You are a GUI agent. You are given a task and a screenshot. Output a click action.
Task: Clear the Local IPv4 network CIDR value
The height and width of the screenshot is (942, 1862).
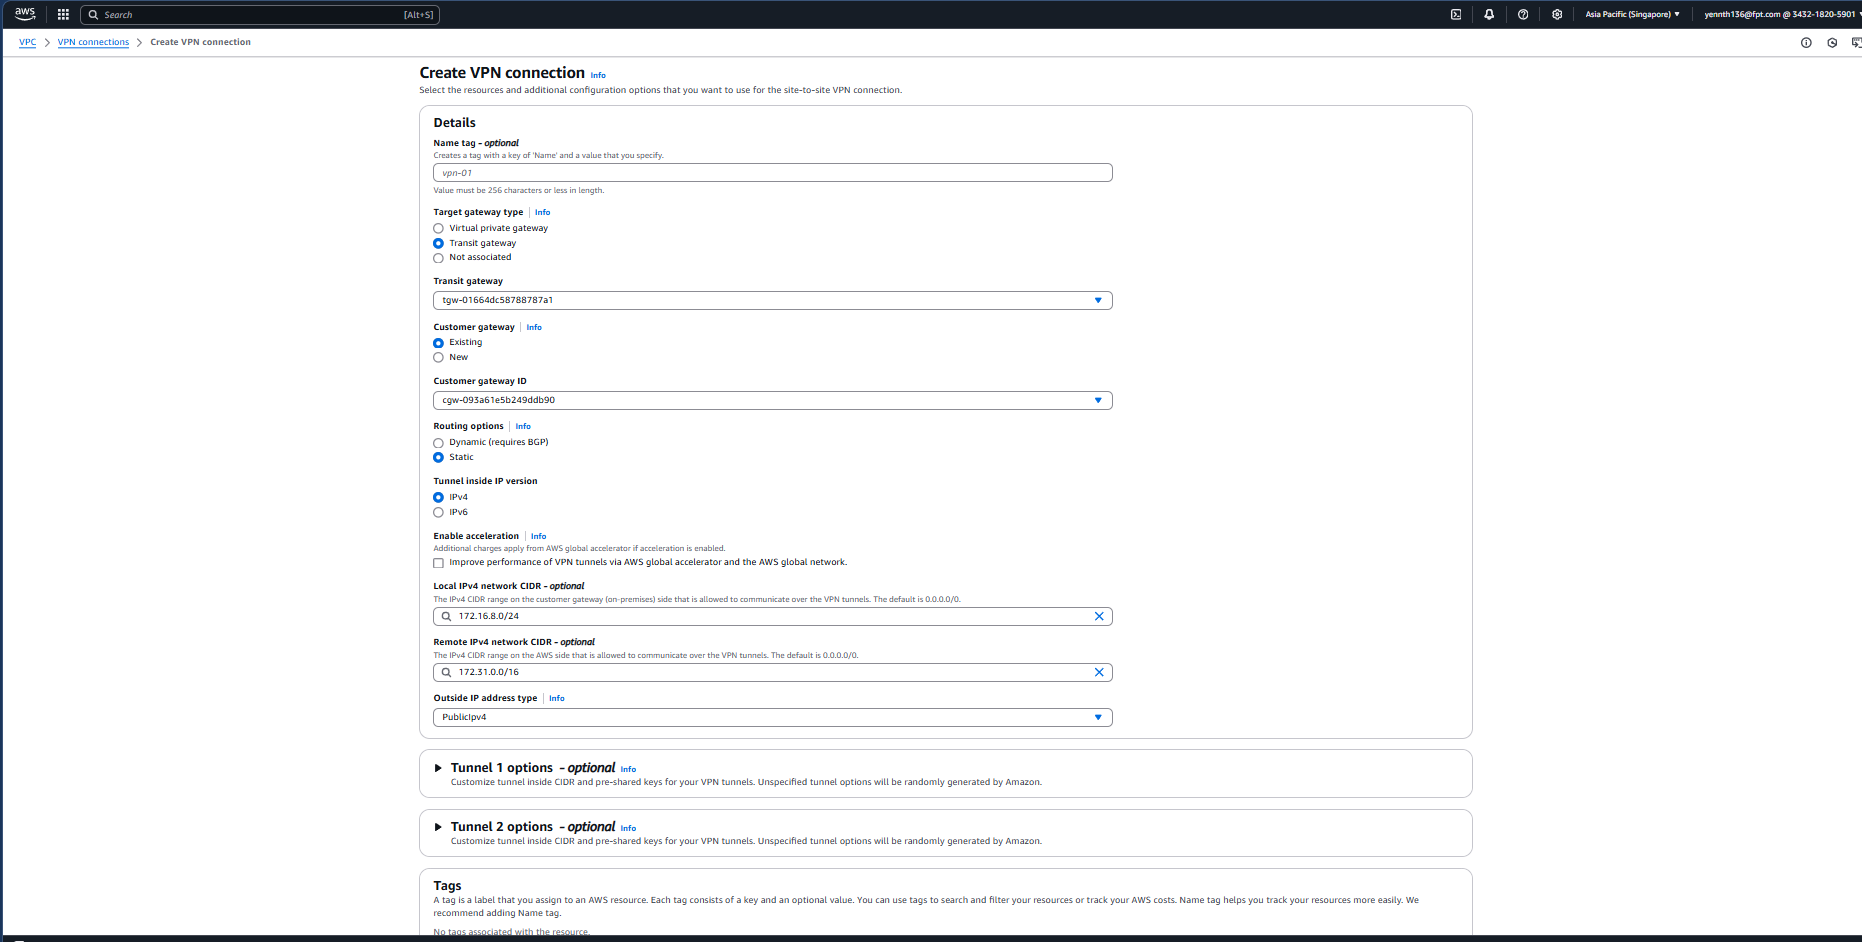pos(1099,617)
